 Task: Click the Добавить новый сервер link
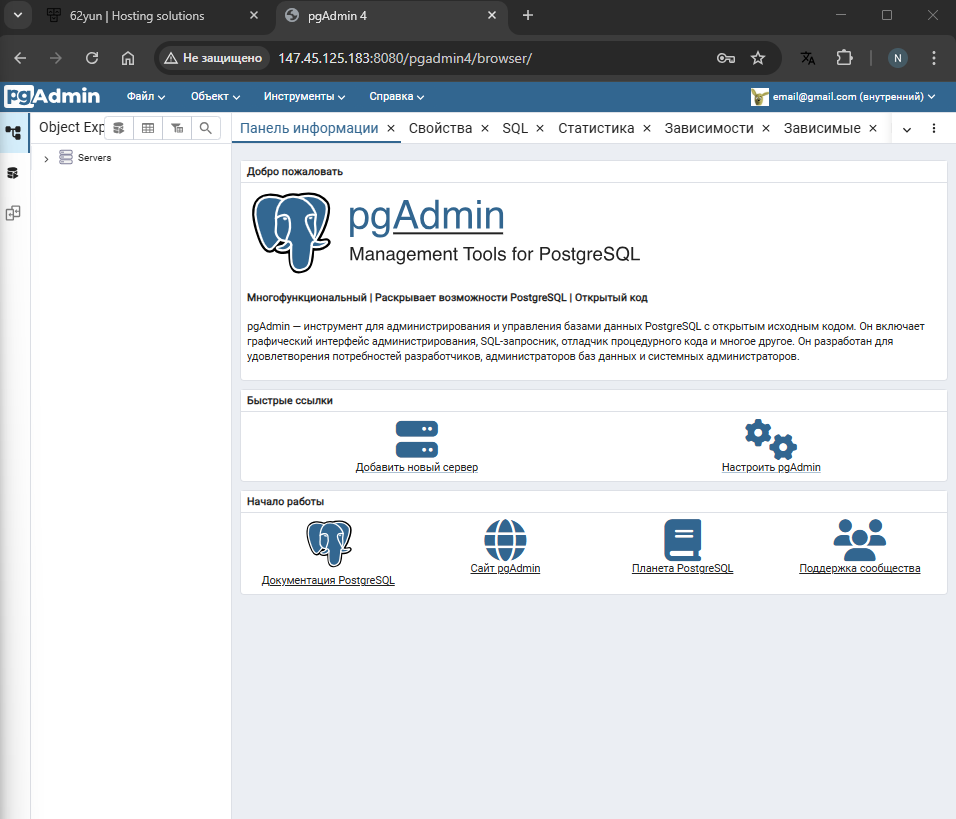(416, 467)
